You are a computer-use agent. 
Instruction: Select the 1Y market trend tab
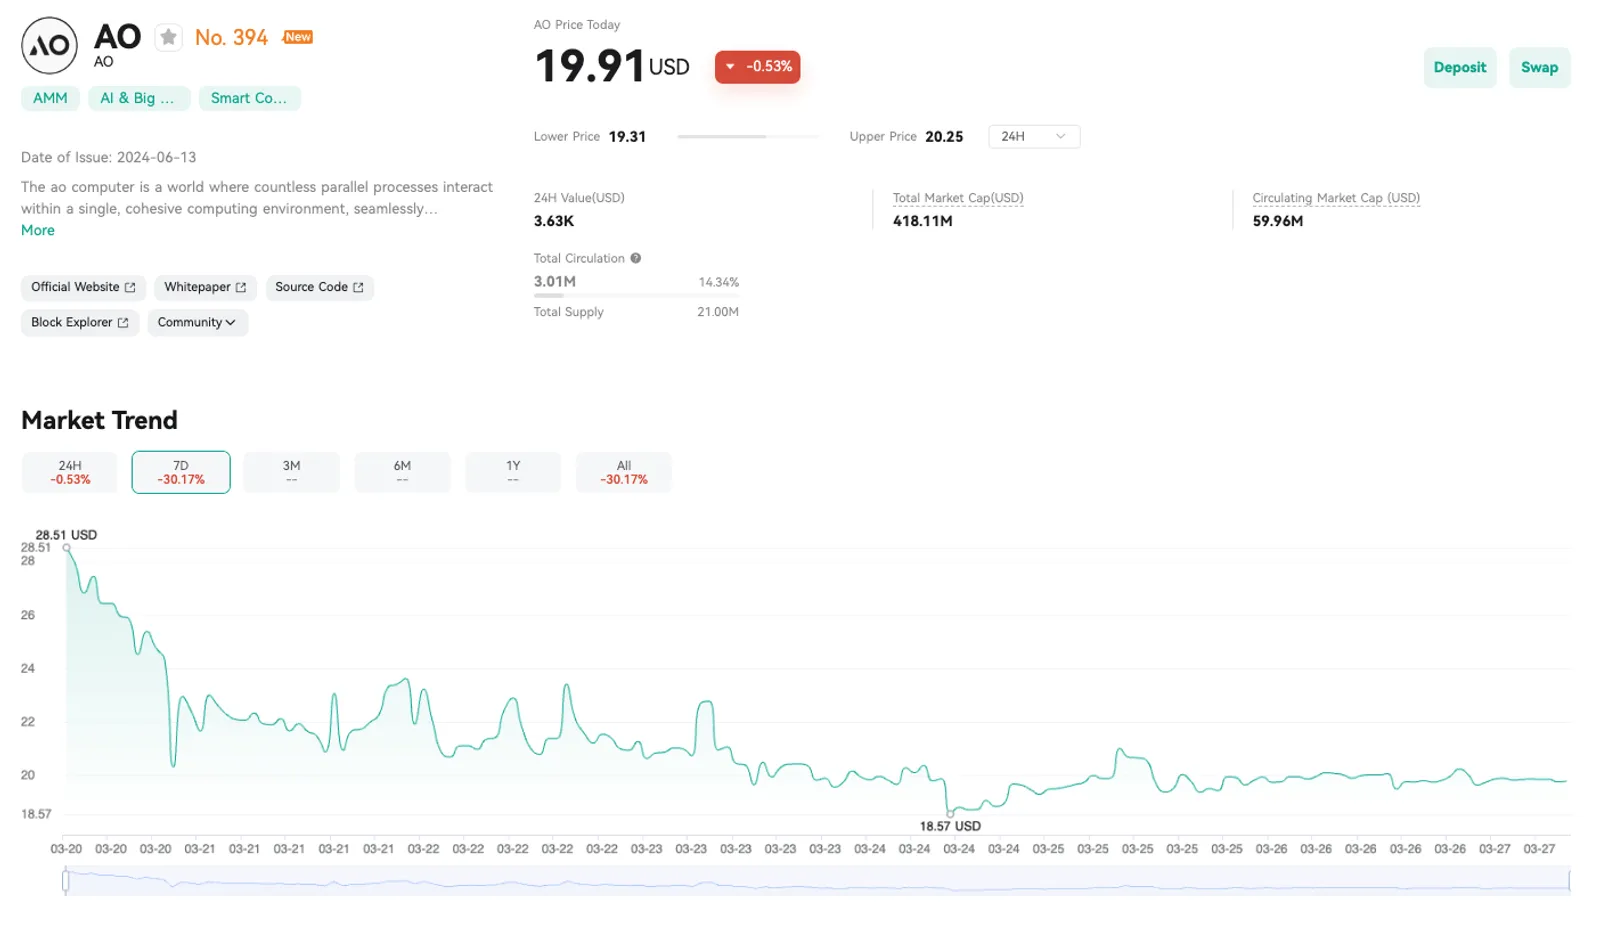[x=513, y=472]
